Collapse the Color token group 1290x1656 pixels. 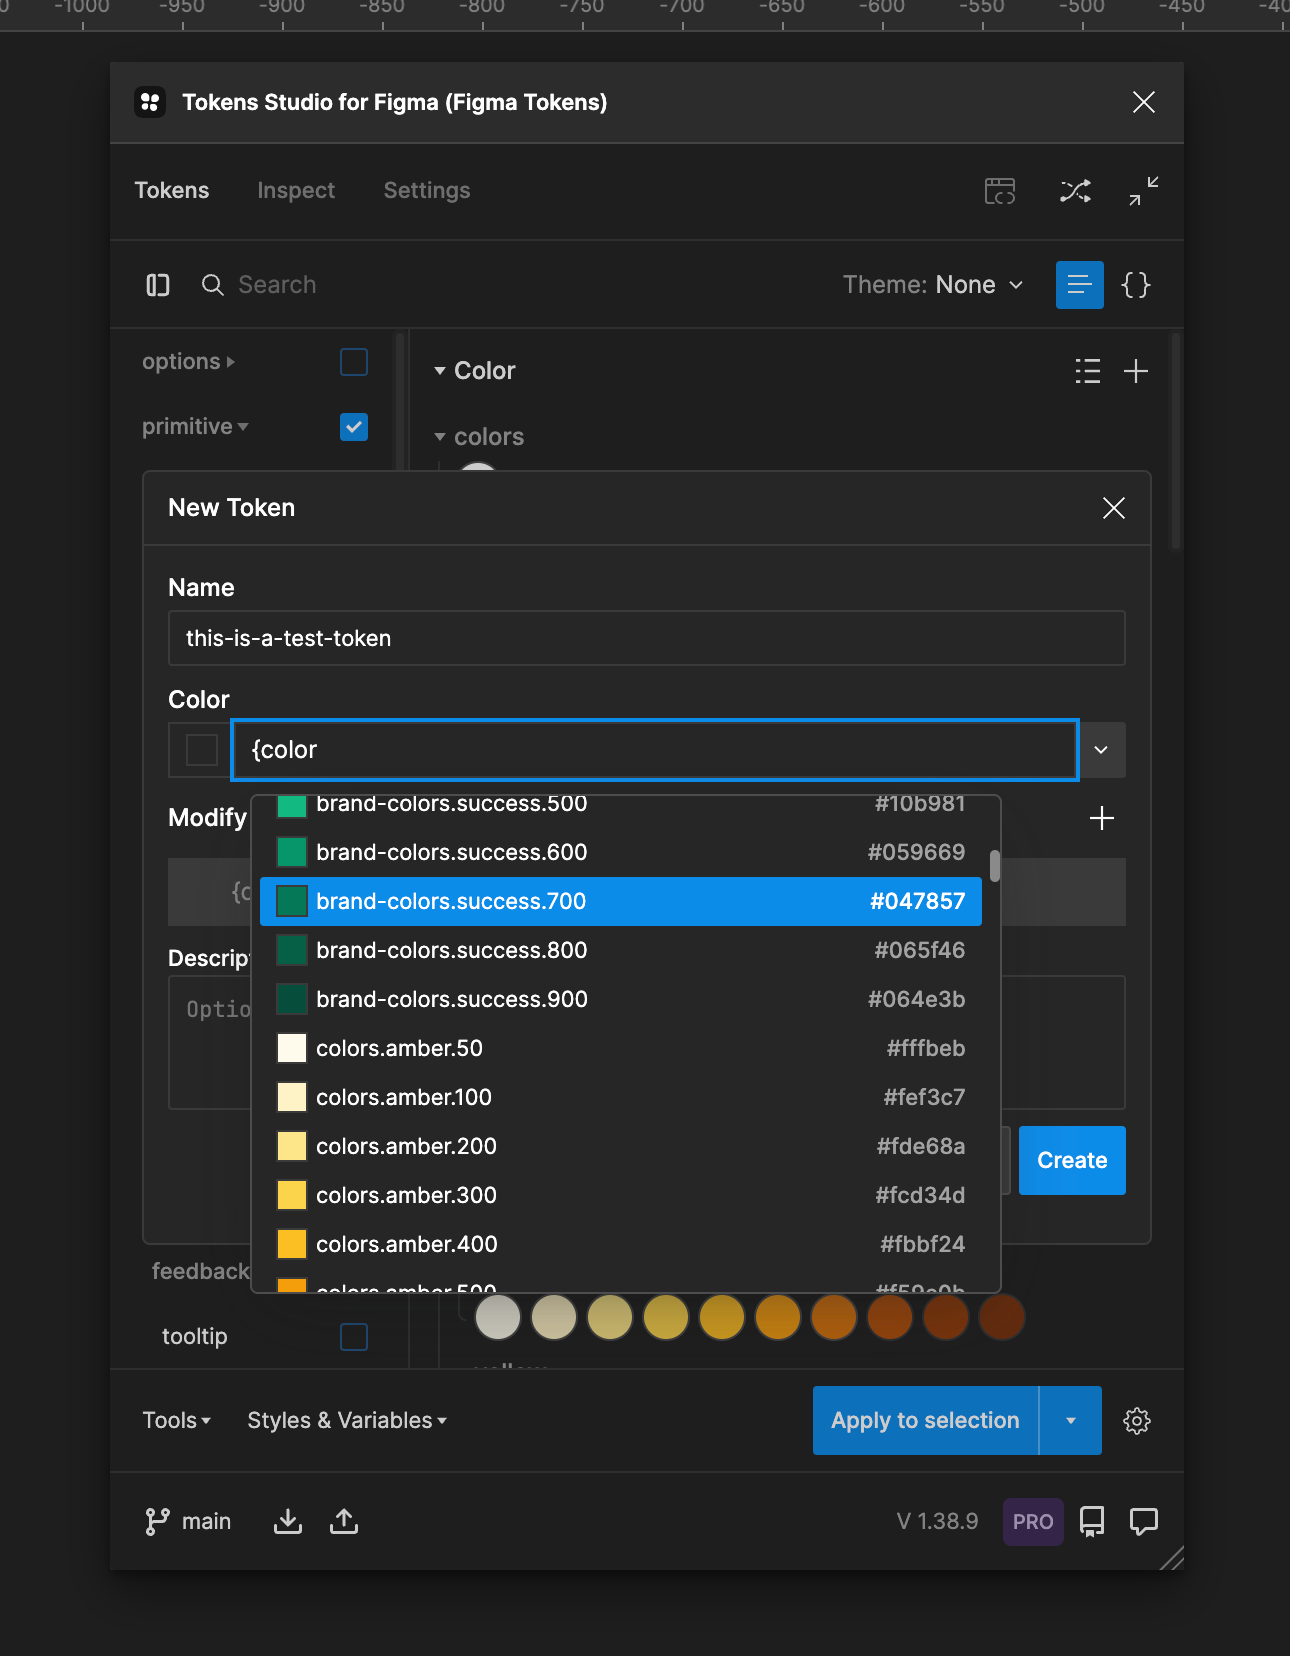(440, 371)
